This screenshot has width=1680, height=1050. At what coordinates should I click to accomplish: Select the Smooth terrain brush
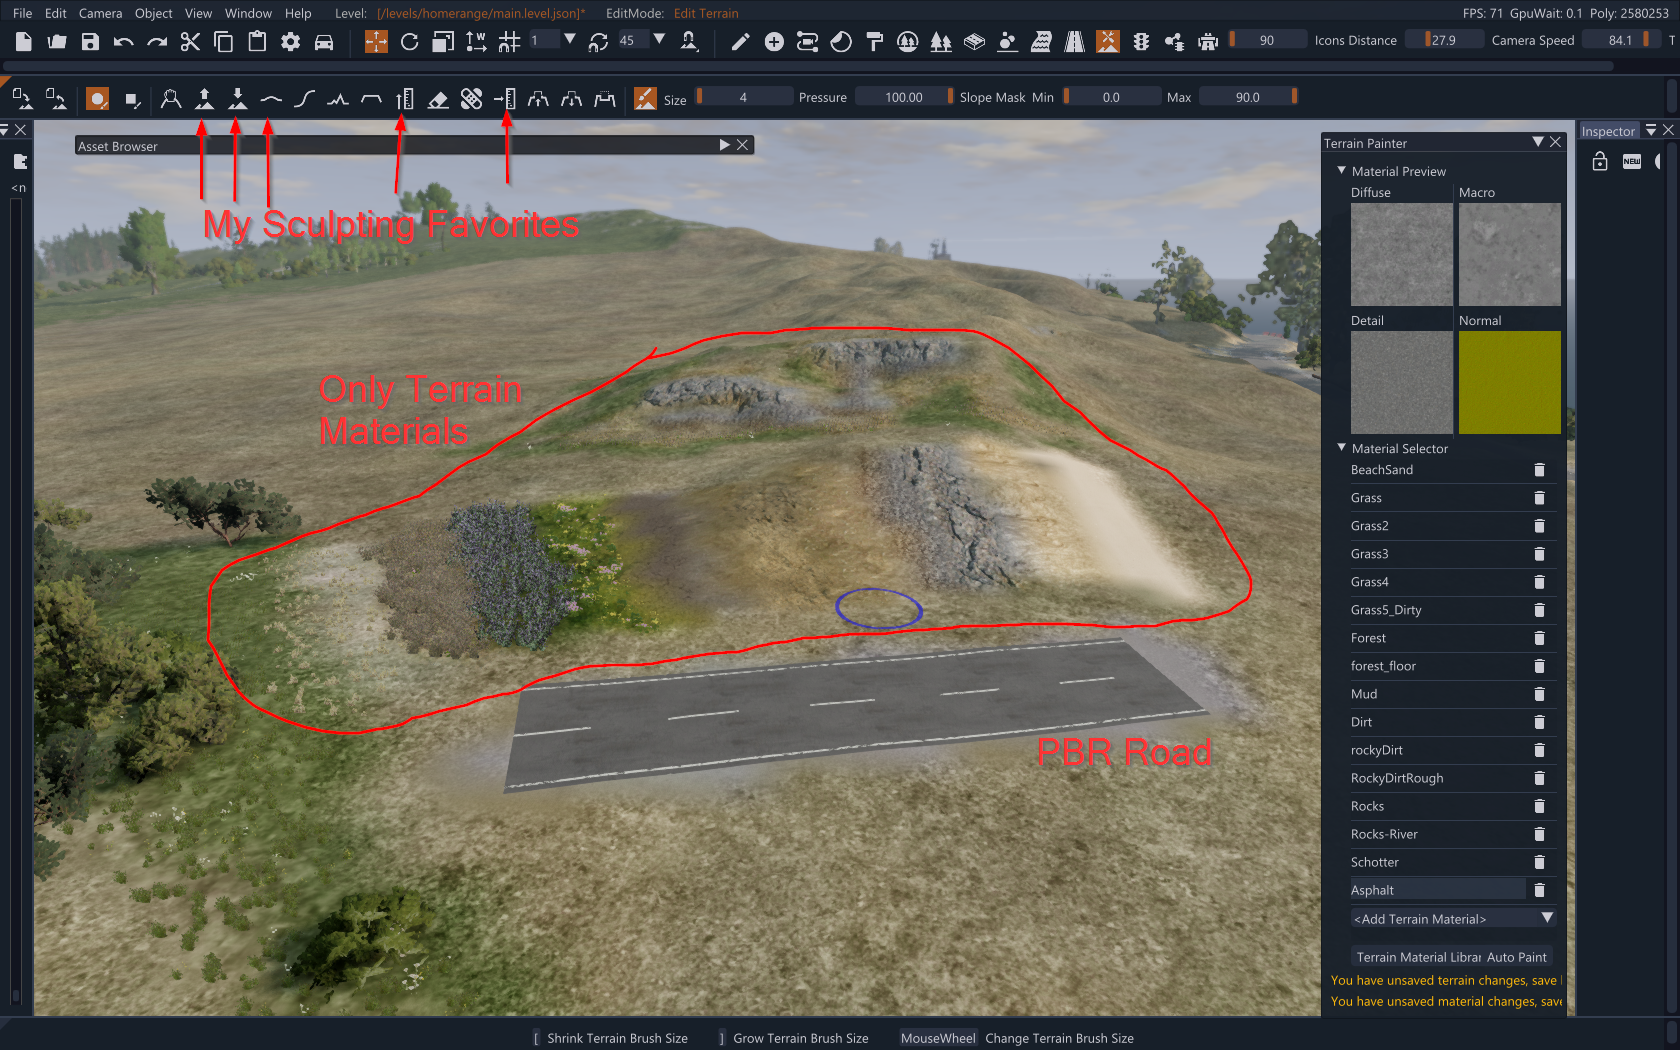[x=271, y=98]
